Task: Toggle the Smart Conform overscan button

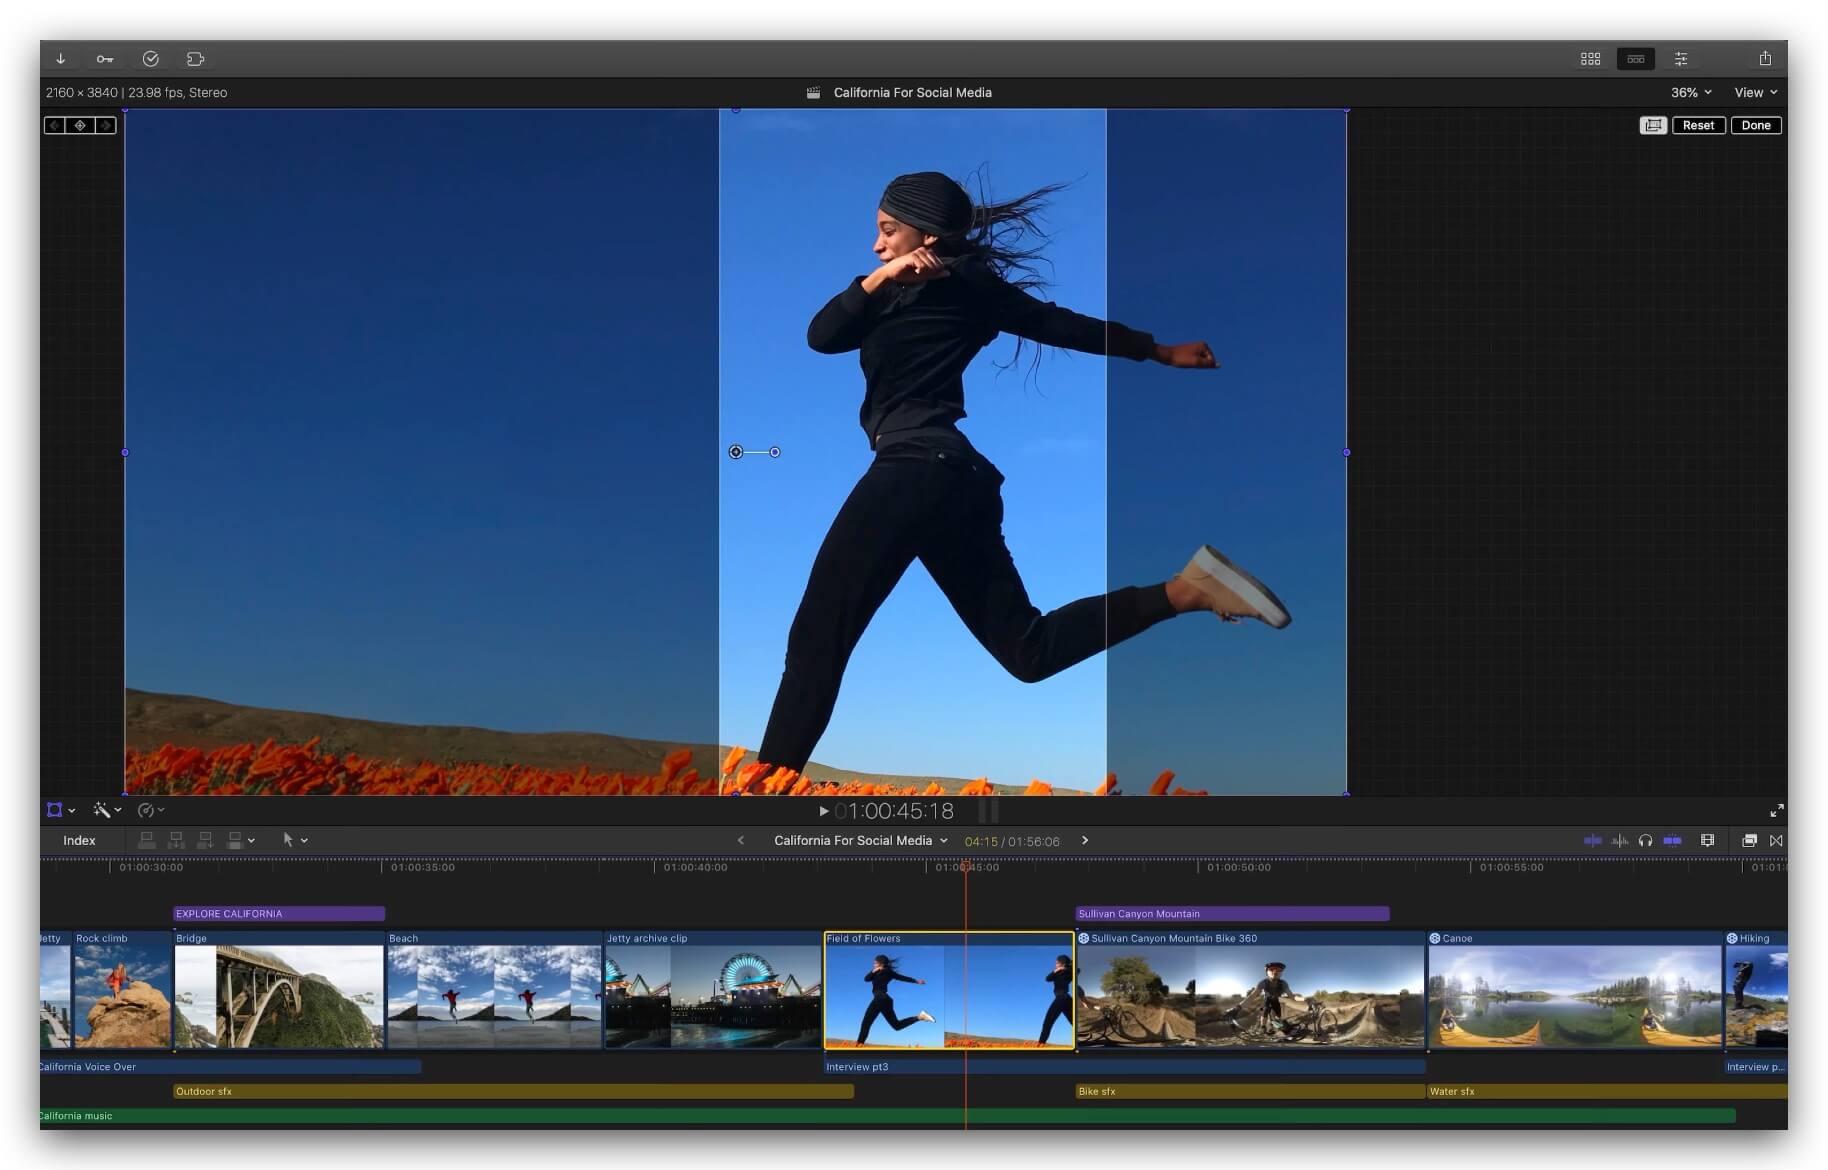Action: pos(1653,125)
